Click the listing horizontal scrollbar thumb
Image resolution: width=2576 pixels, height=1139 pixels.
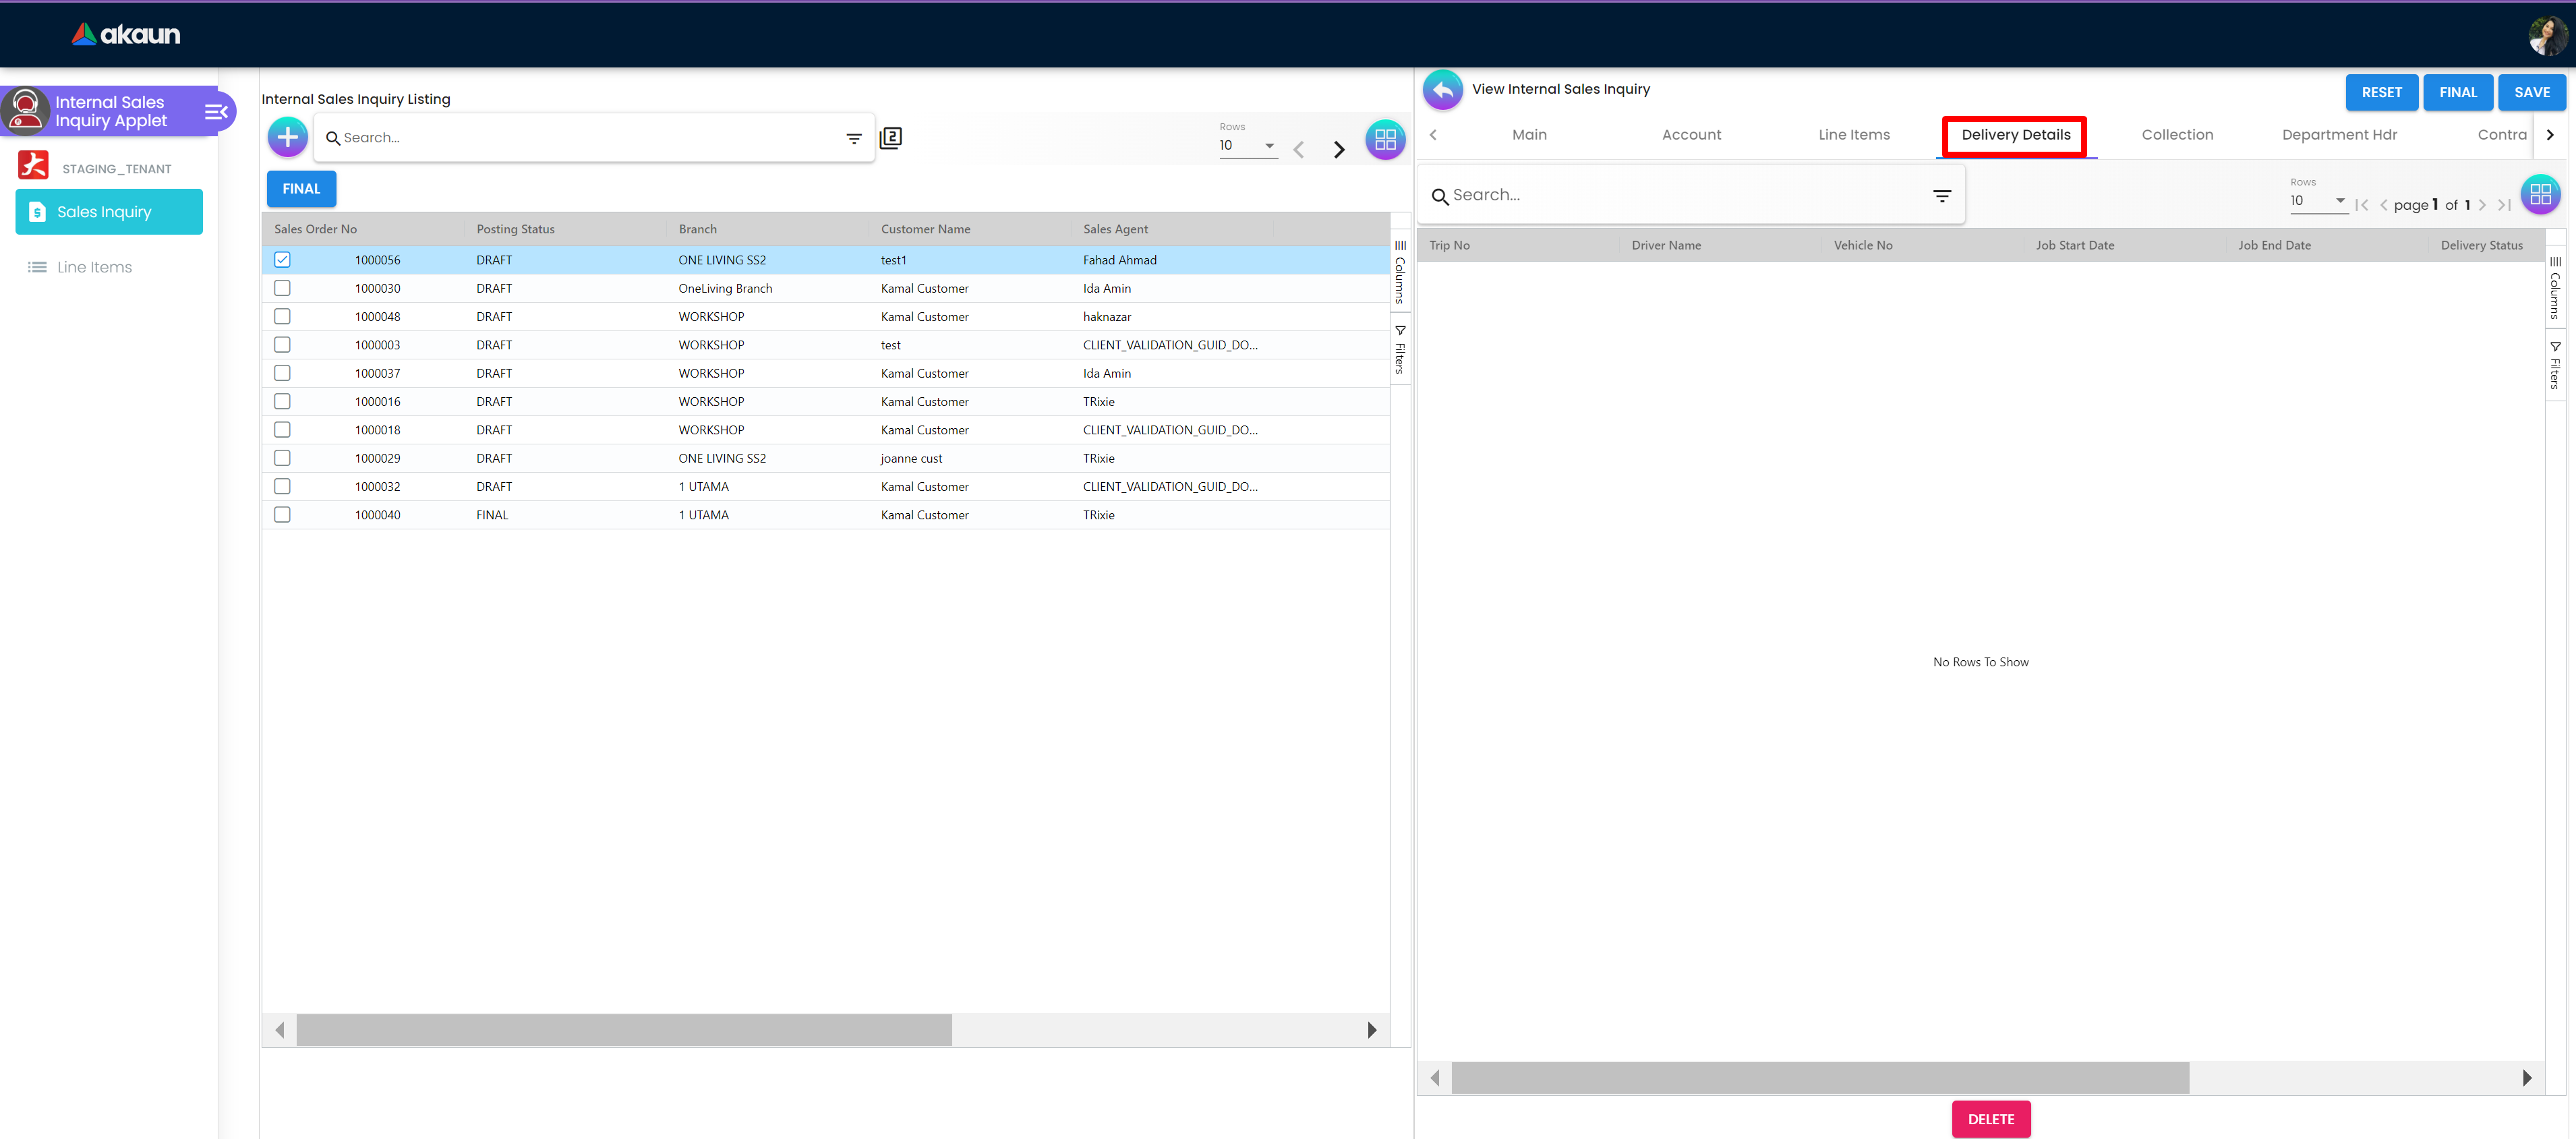click(624, 1030)
